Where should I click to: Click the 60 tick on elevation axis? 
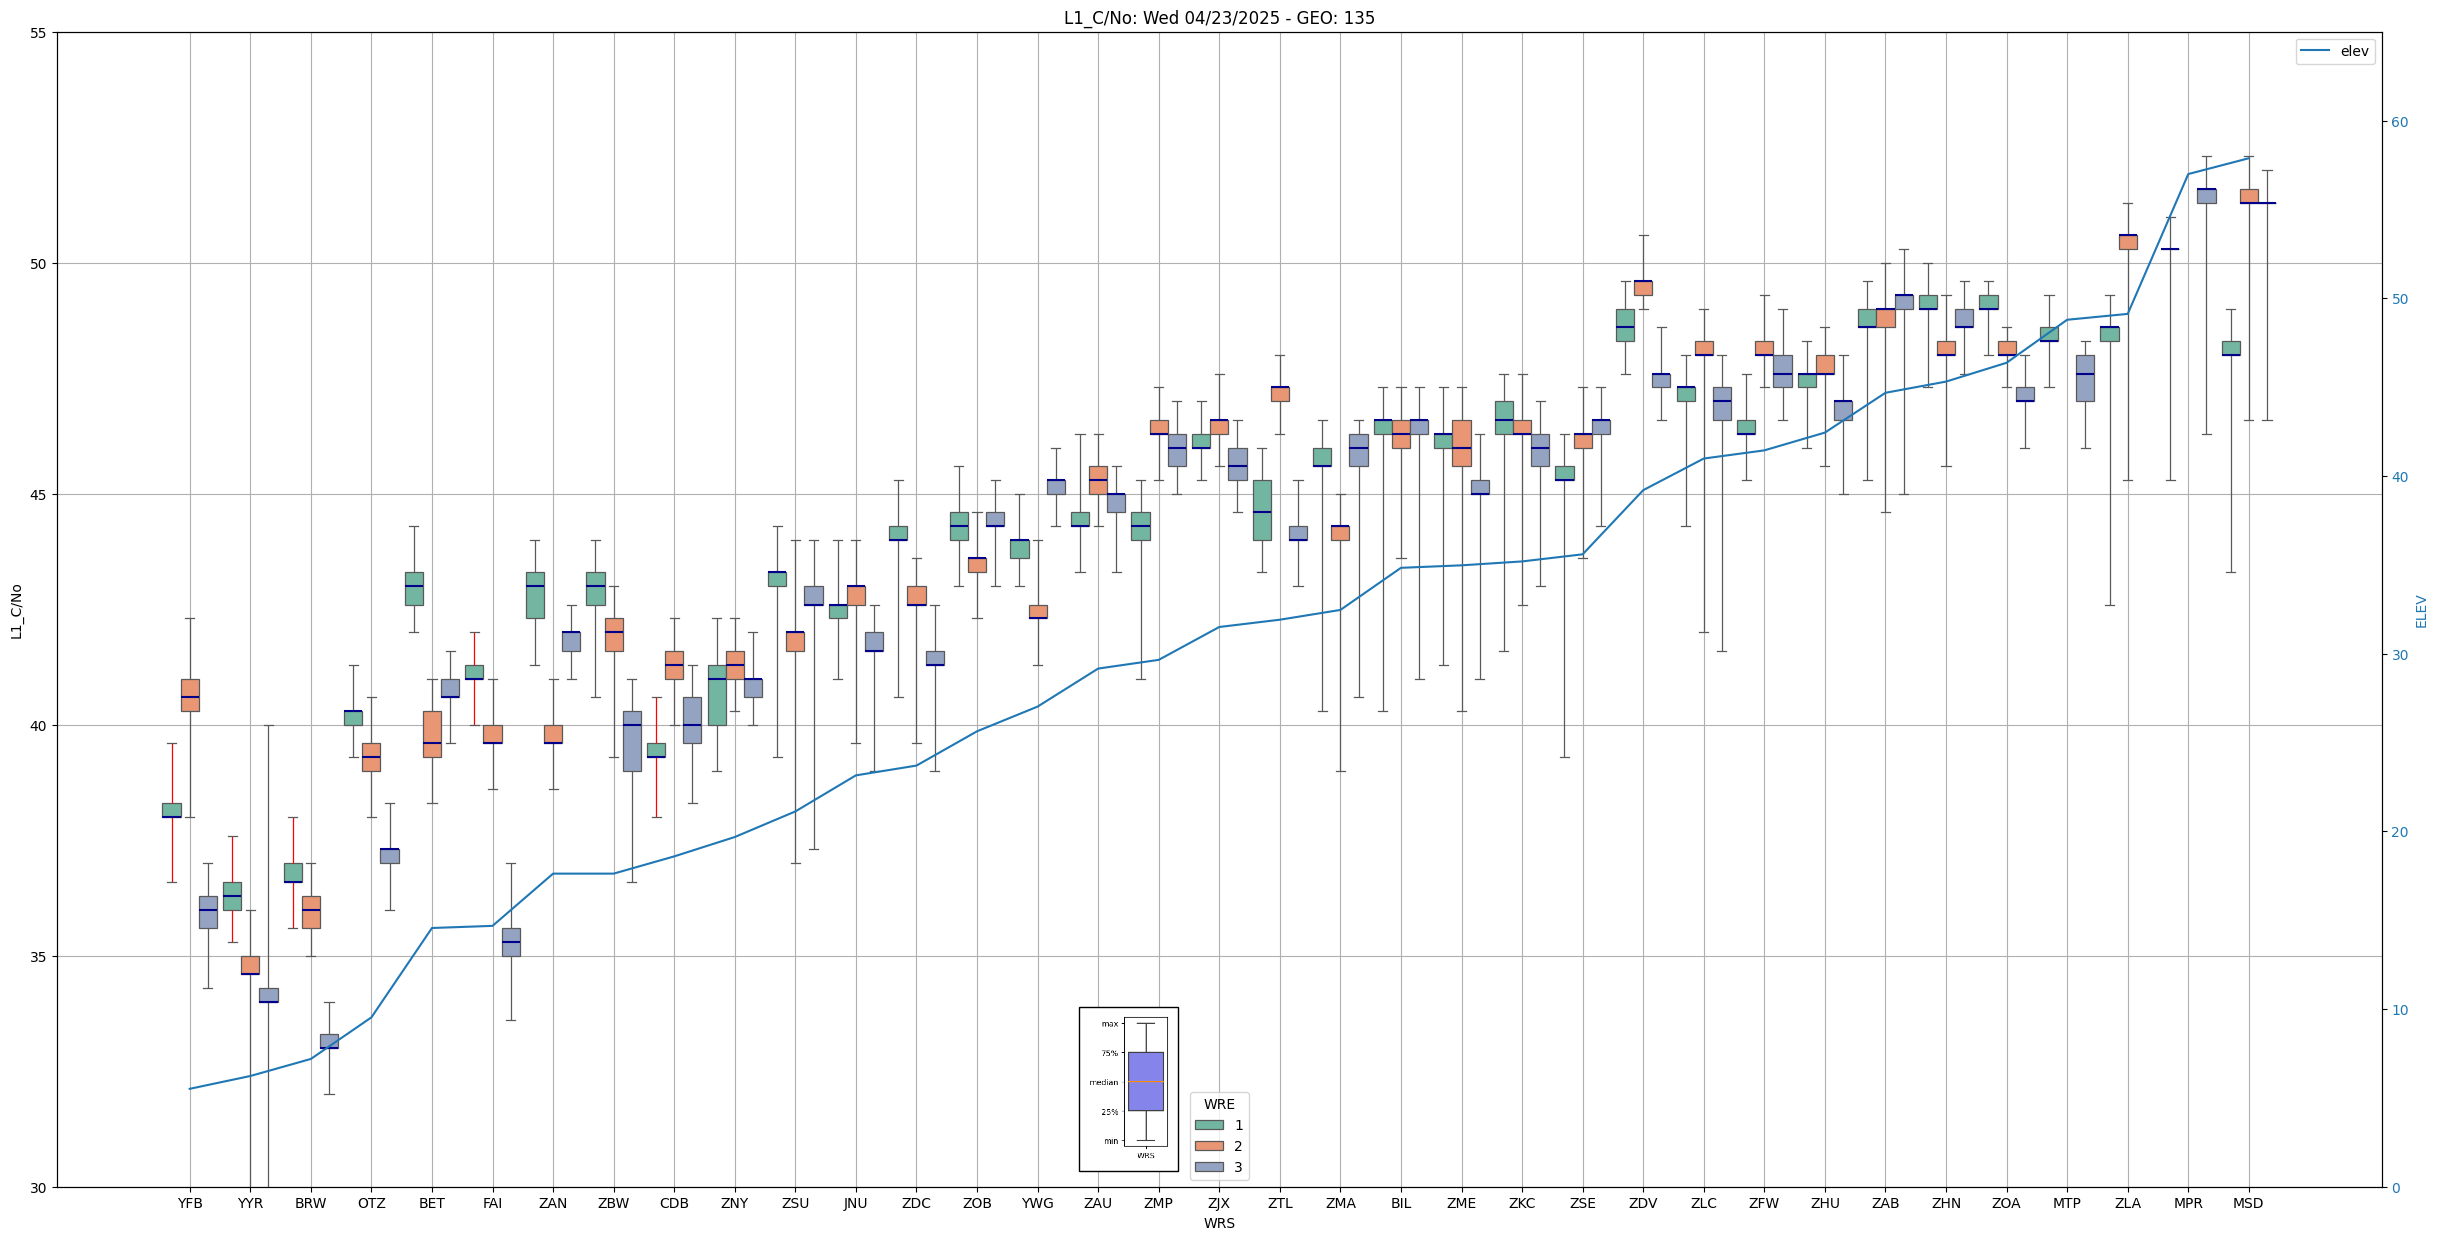(x=2399, y=122)
